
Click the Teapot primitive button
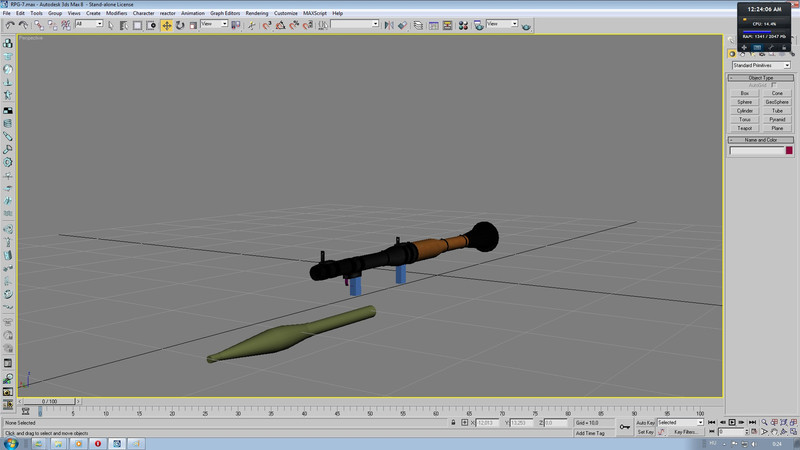coord(744,128)
